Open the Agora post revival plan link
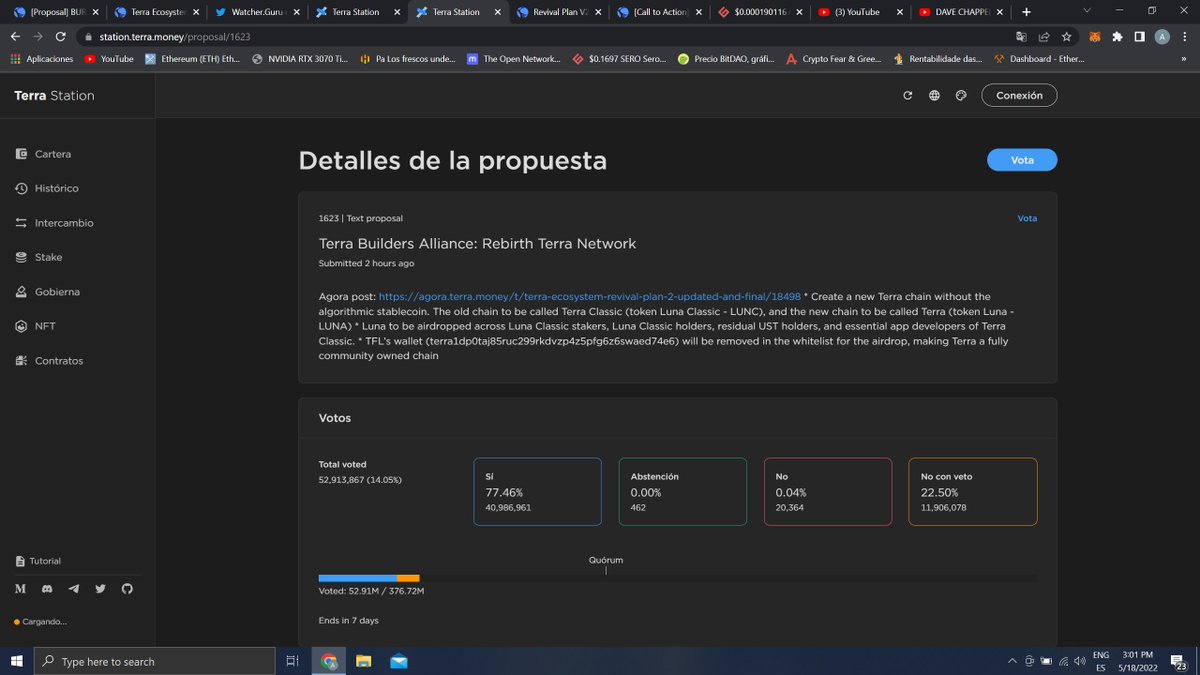 click(590, 296)
